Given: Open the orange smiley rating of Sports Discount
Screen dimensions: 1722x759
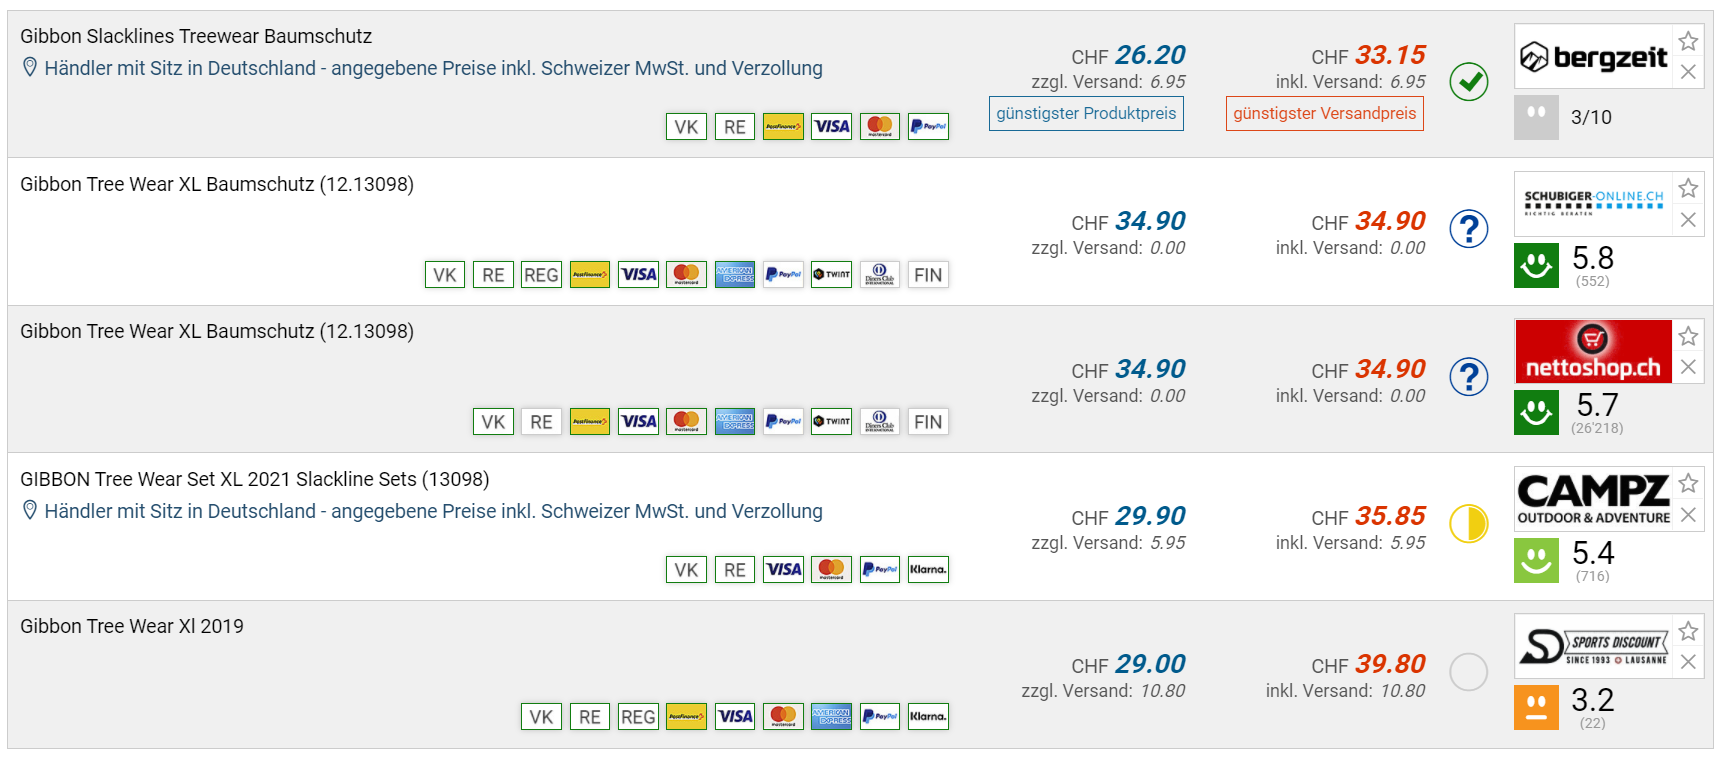Looking at the screenshot, I should click(x=1536, y=707).
